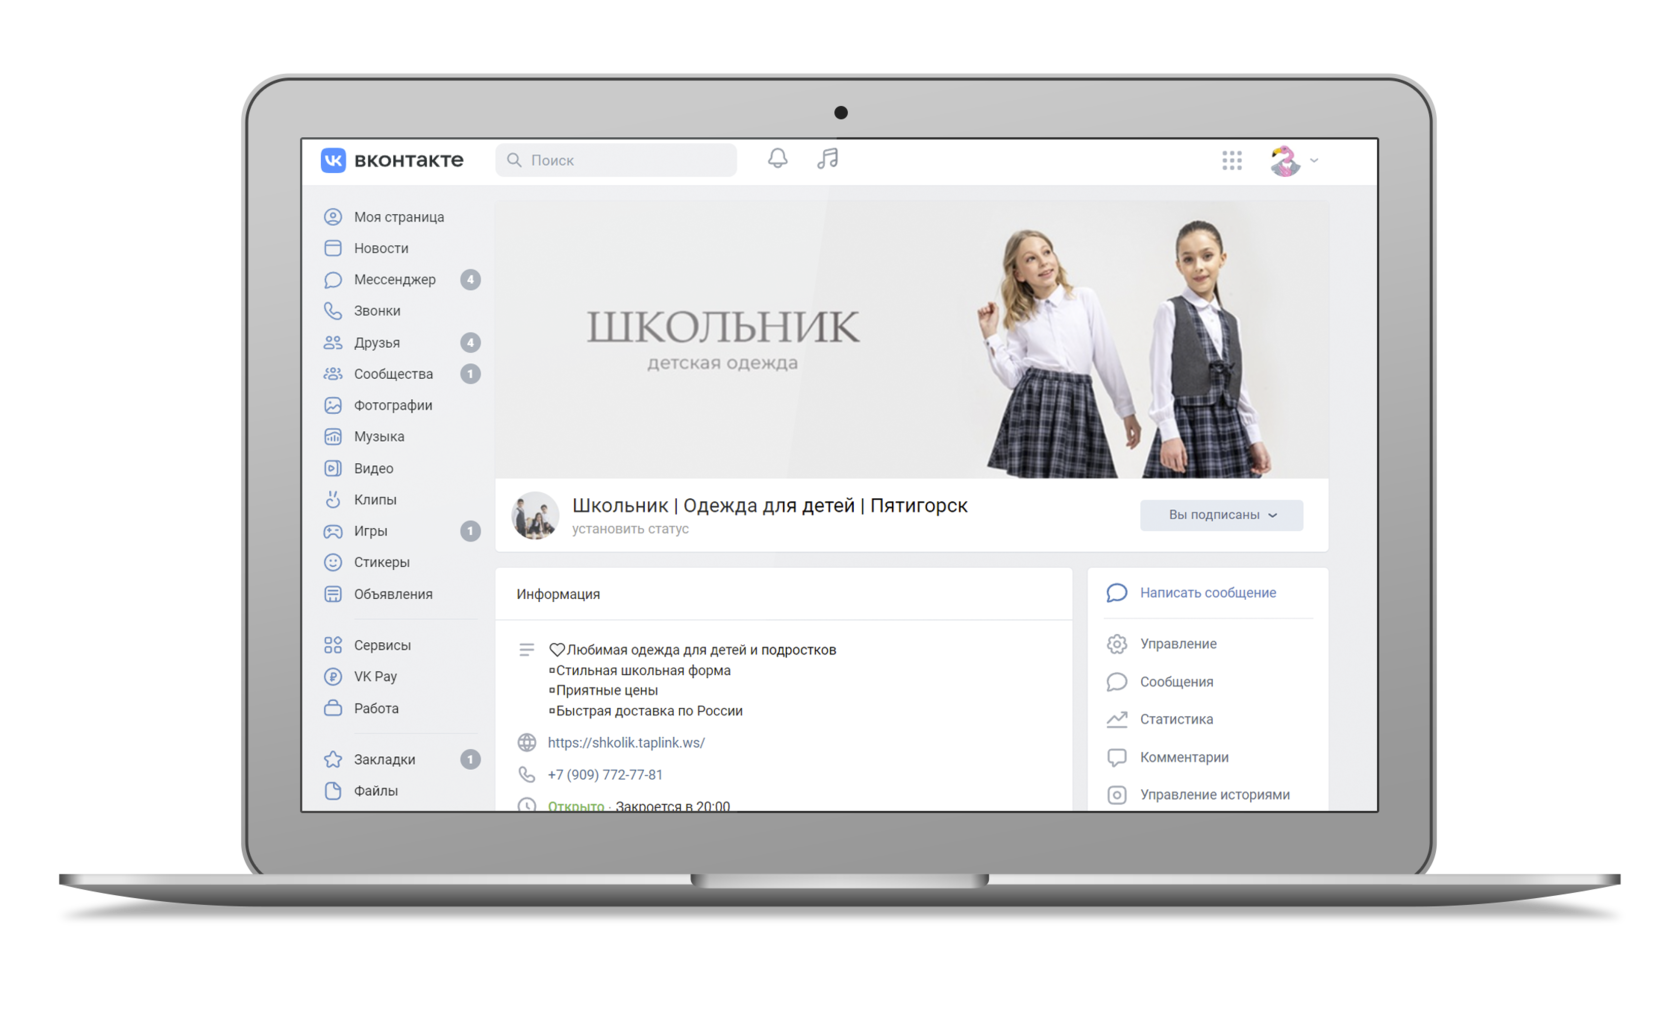The width and height of the screenshot is (1680, 1013).
Task: Click the Поиск search field
Action: 616,160
